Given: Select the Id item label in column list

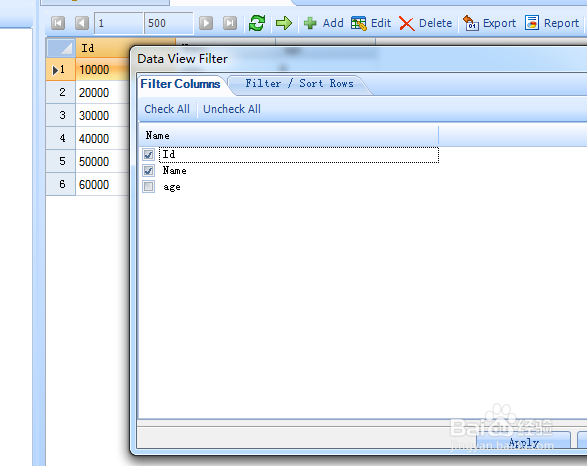Looking at the screenshot, I should tap(169, 154).
